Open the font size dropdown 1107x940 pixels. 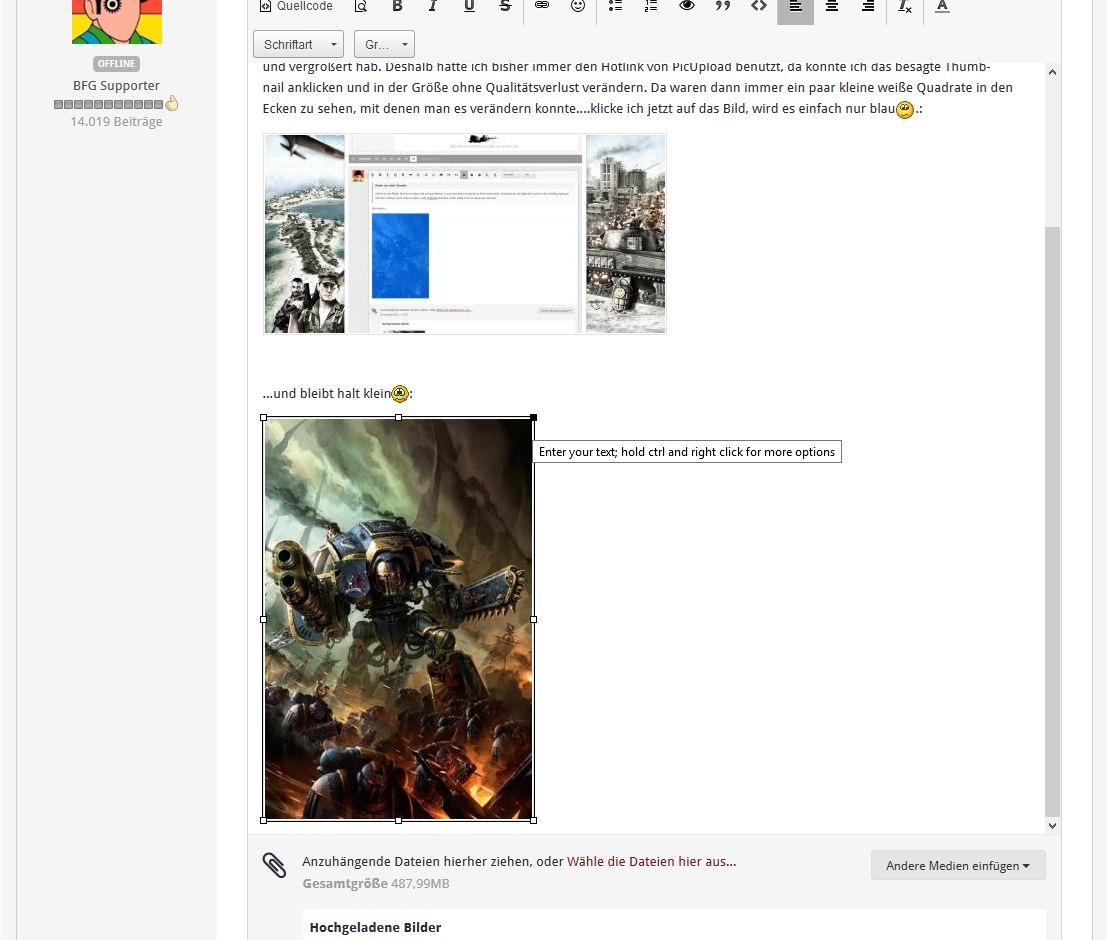pyautogui.click(x=384, y=44)
